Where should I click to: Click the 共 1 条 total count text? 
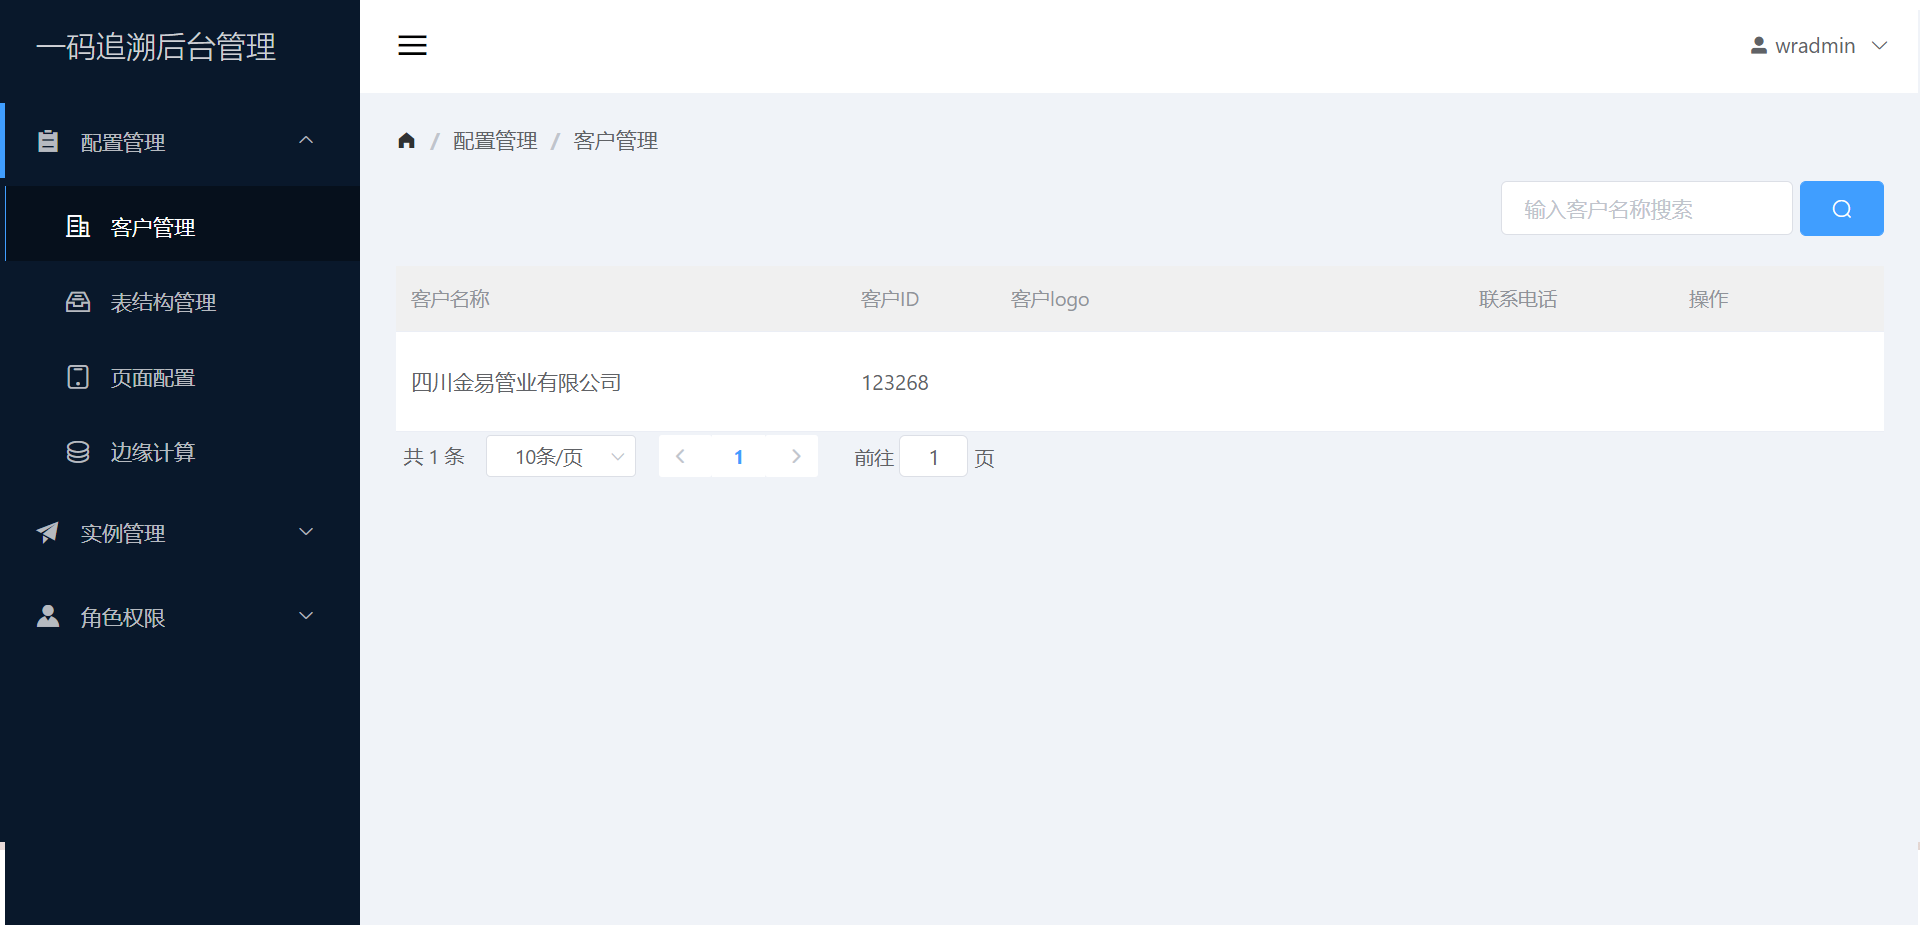coord(434,457)
